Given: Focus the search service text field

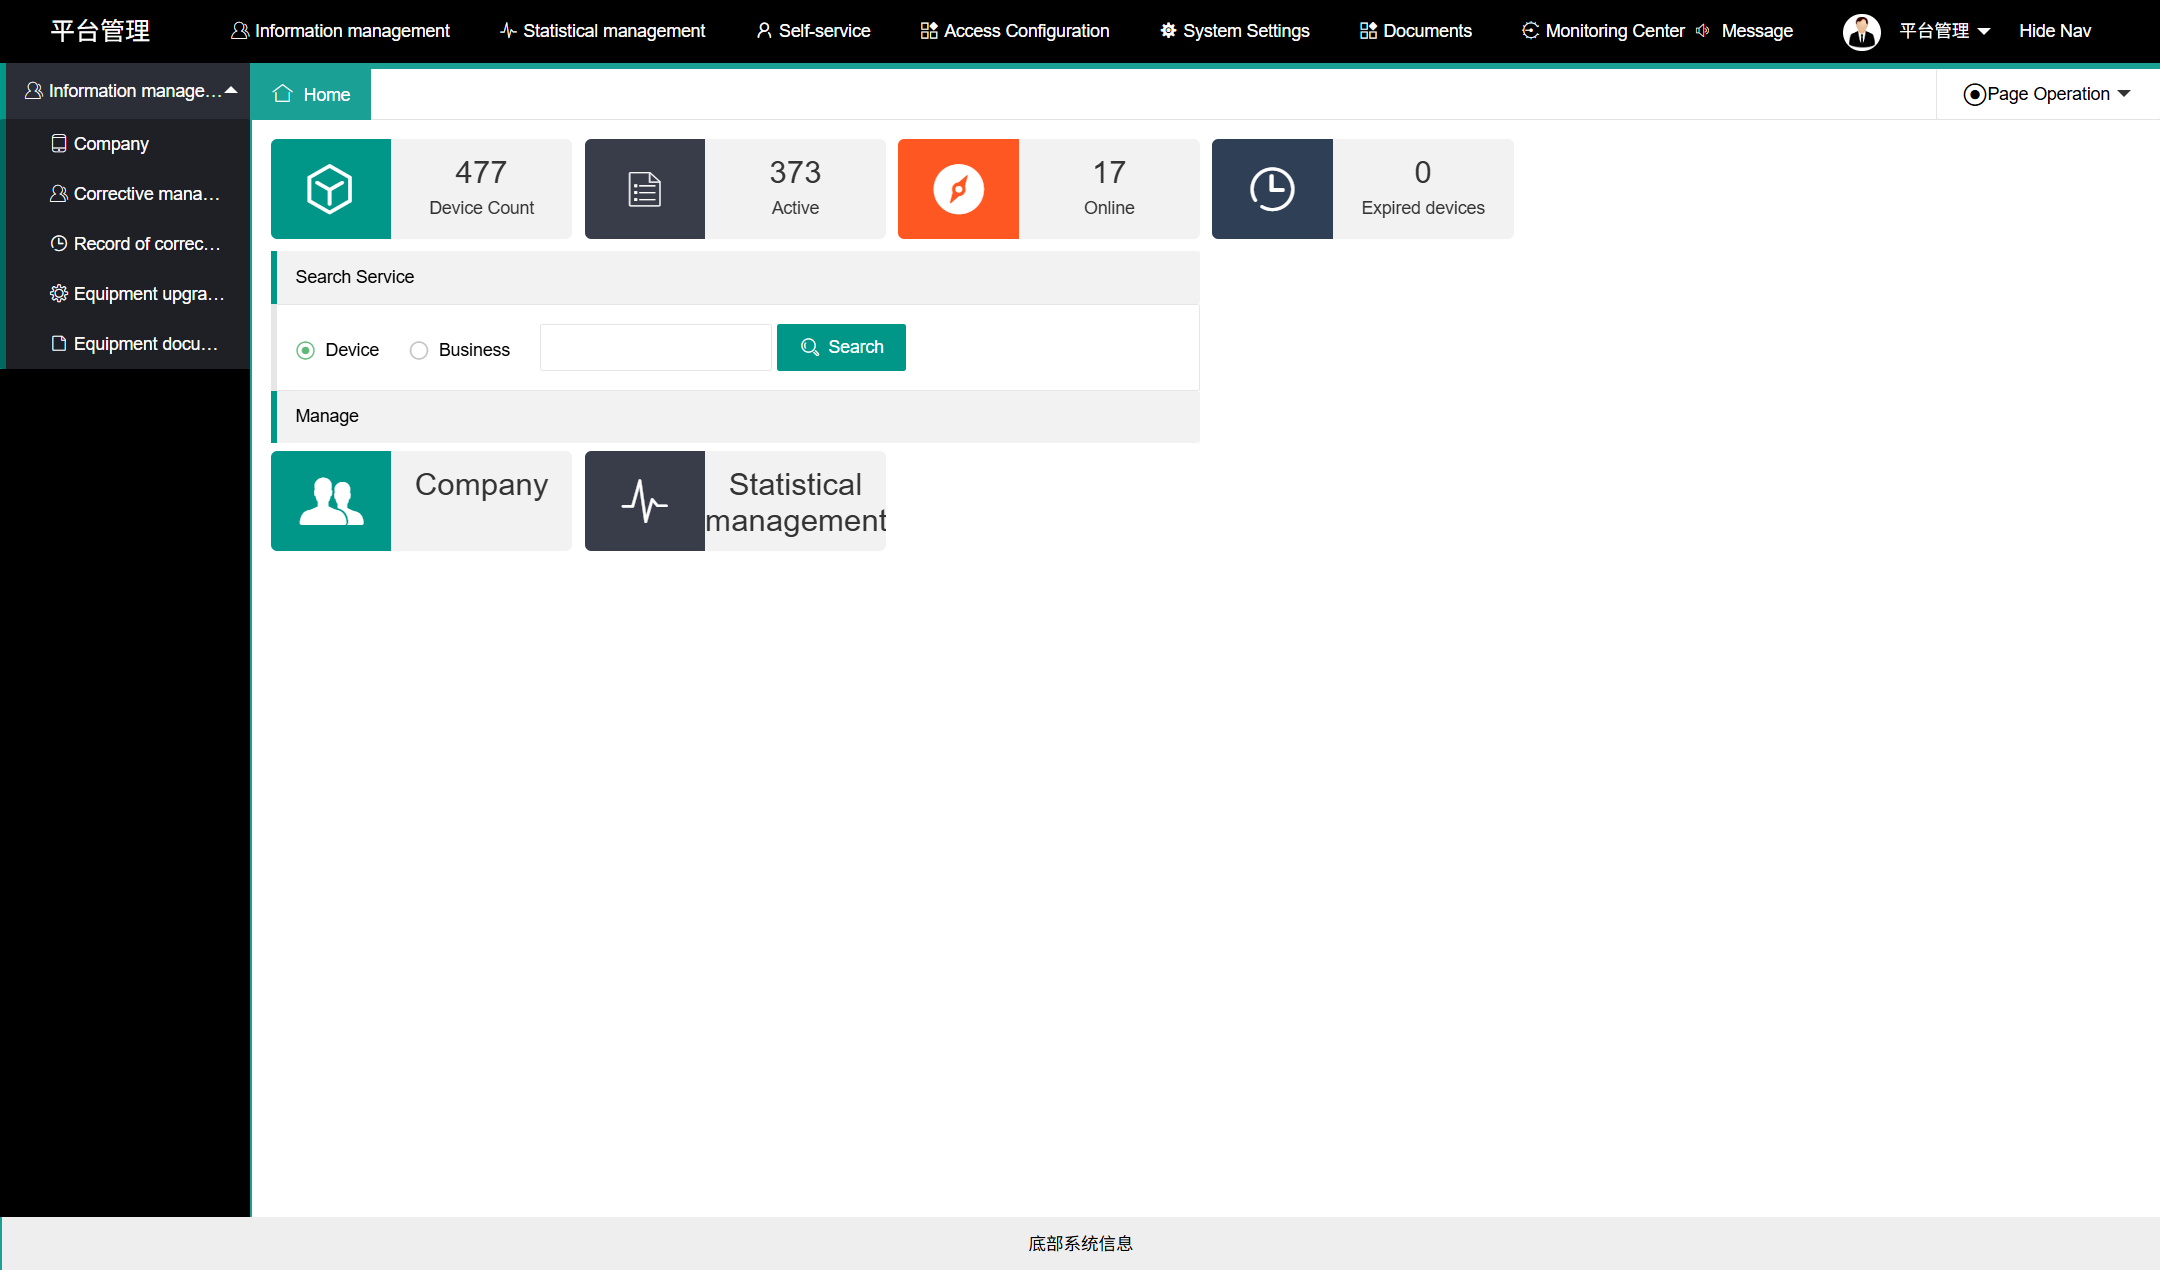Looking at the screenshot, I should point(655,347).
